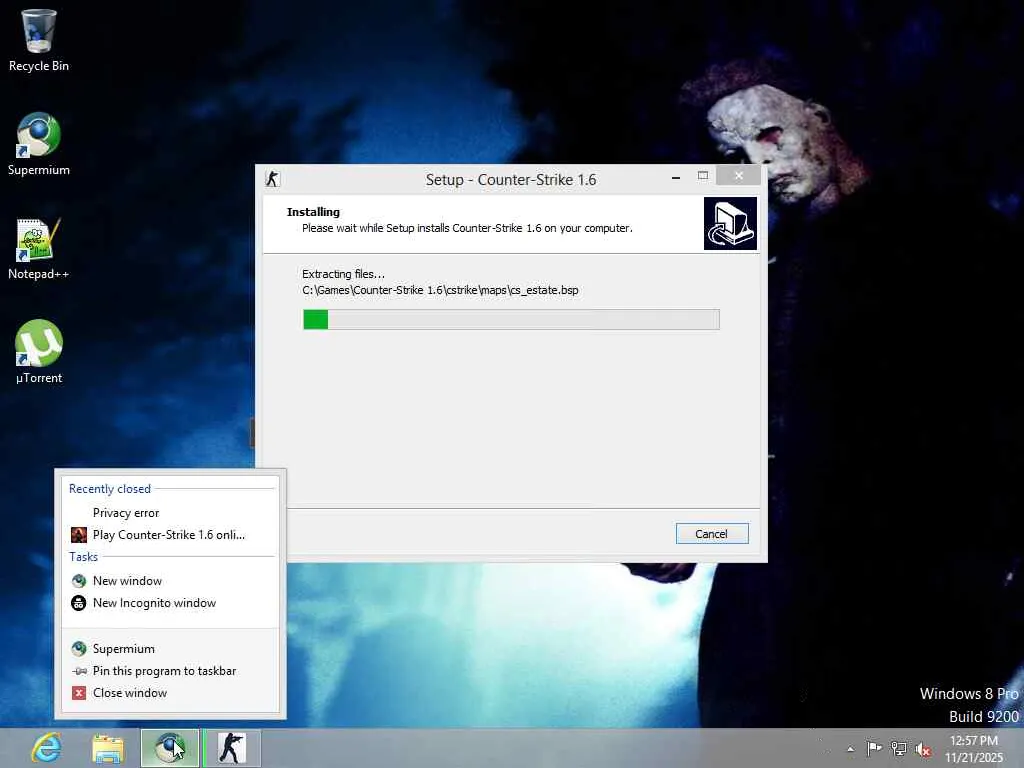Click the setup window's close button
This screenshot has height=768, width=1024.
pyautogui.click(x=739, y=176)
